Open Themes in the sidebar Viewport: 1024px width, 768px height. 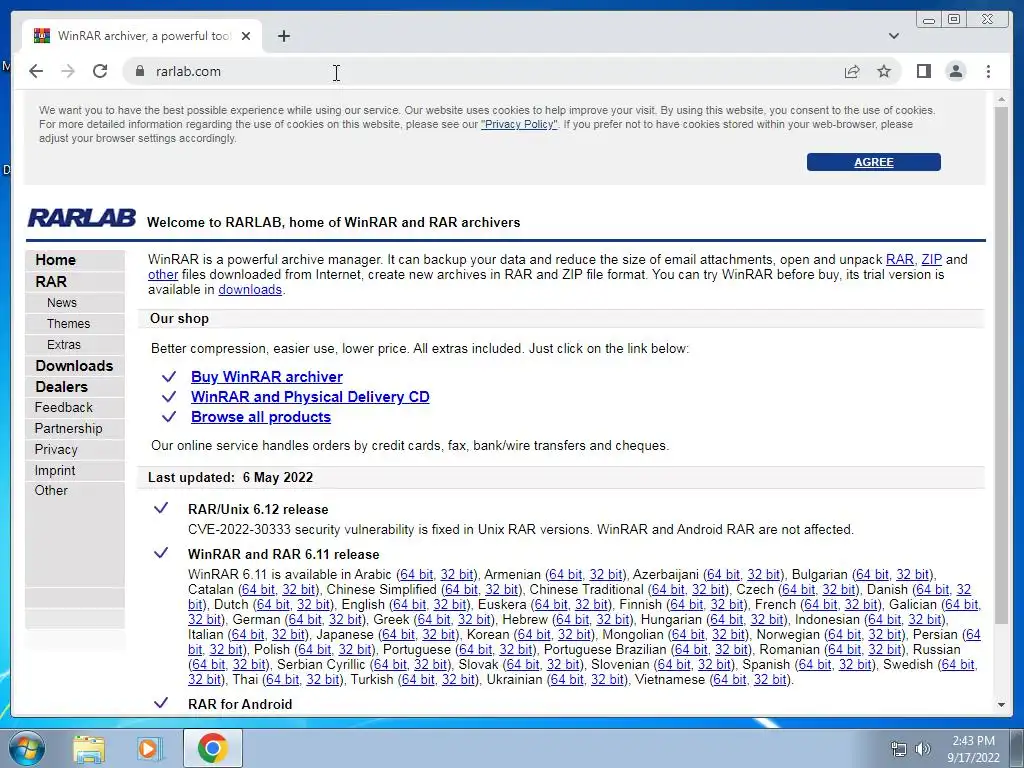(x=68, y=324)
